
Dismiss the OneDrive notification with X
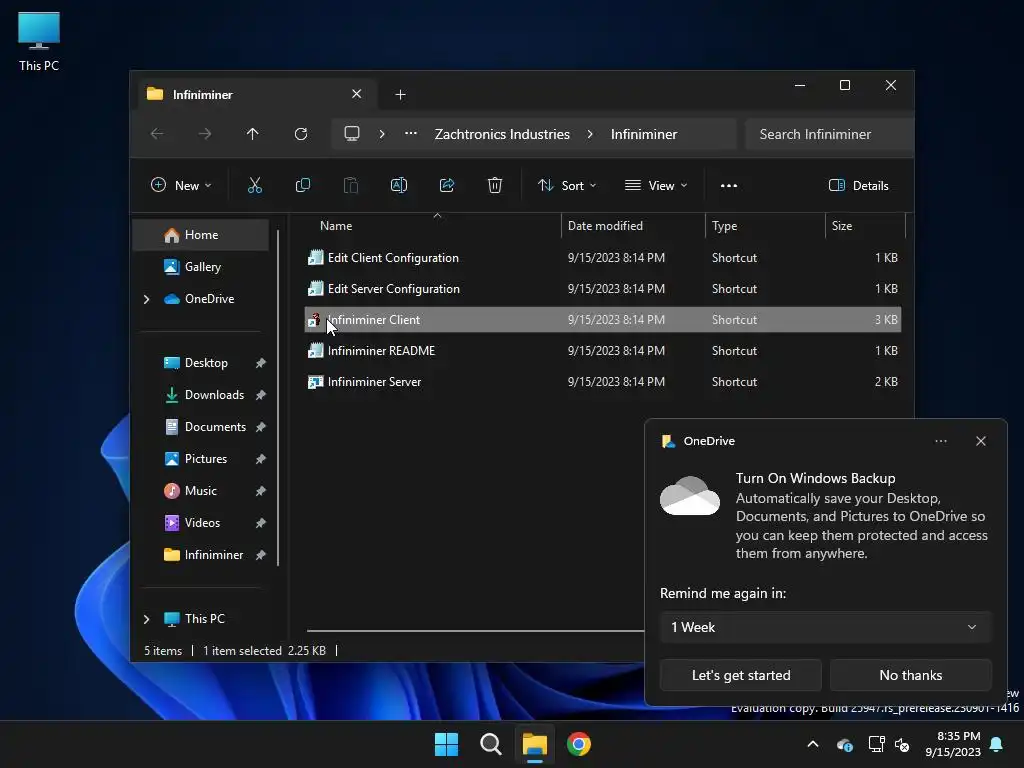[981, 441]
